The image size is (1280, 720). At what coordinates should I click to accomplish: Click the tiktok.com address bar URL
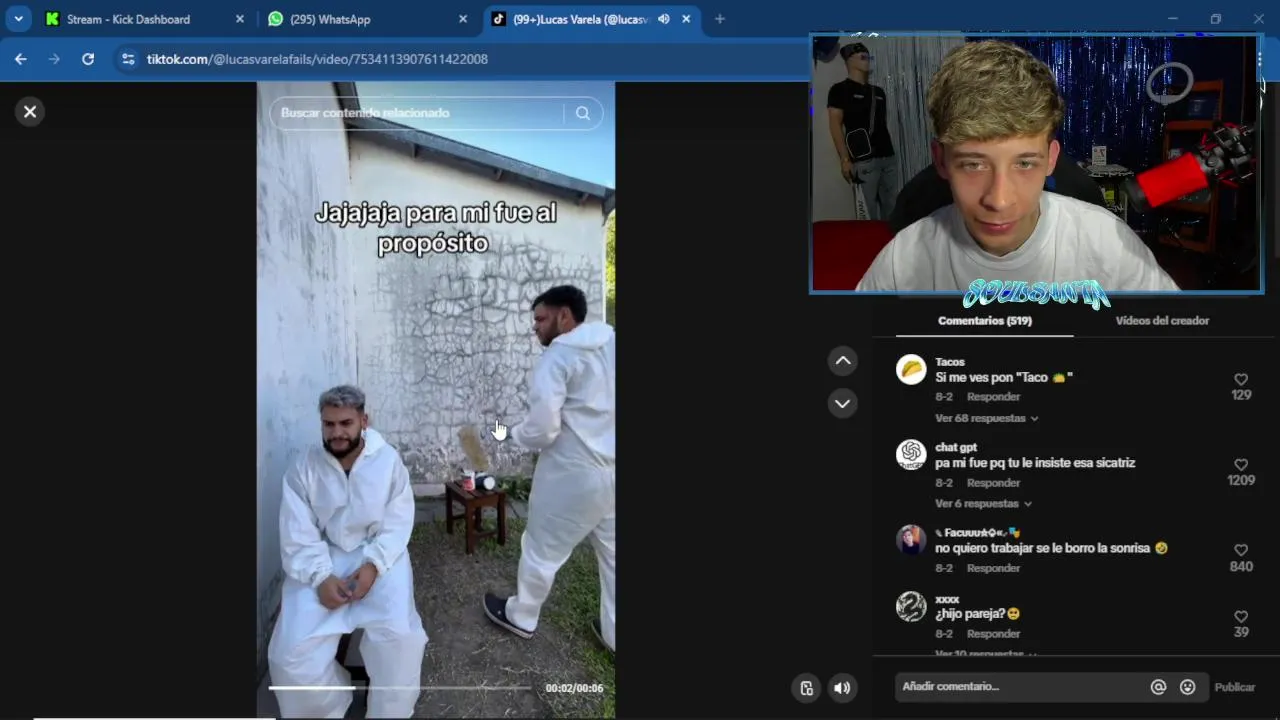(317, 59)
